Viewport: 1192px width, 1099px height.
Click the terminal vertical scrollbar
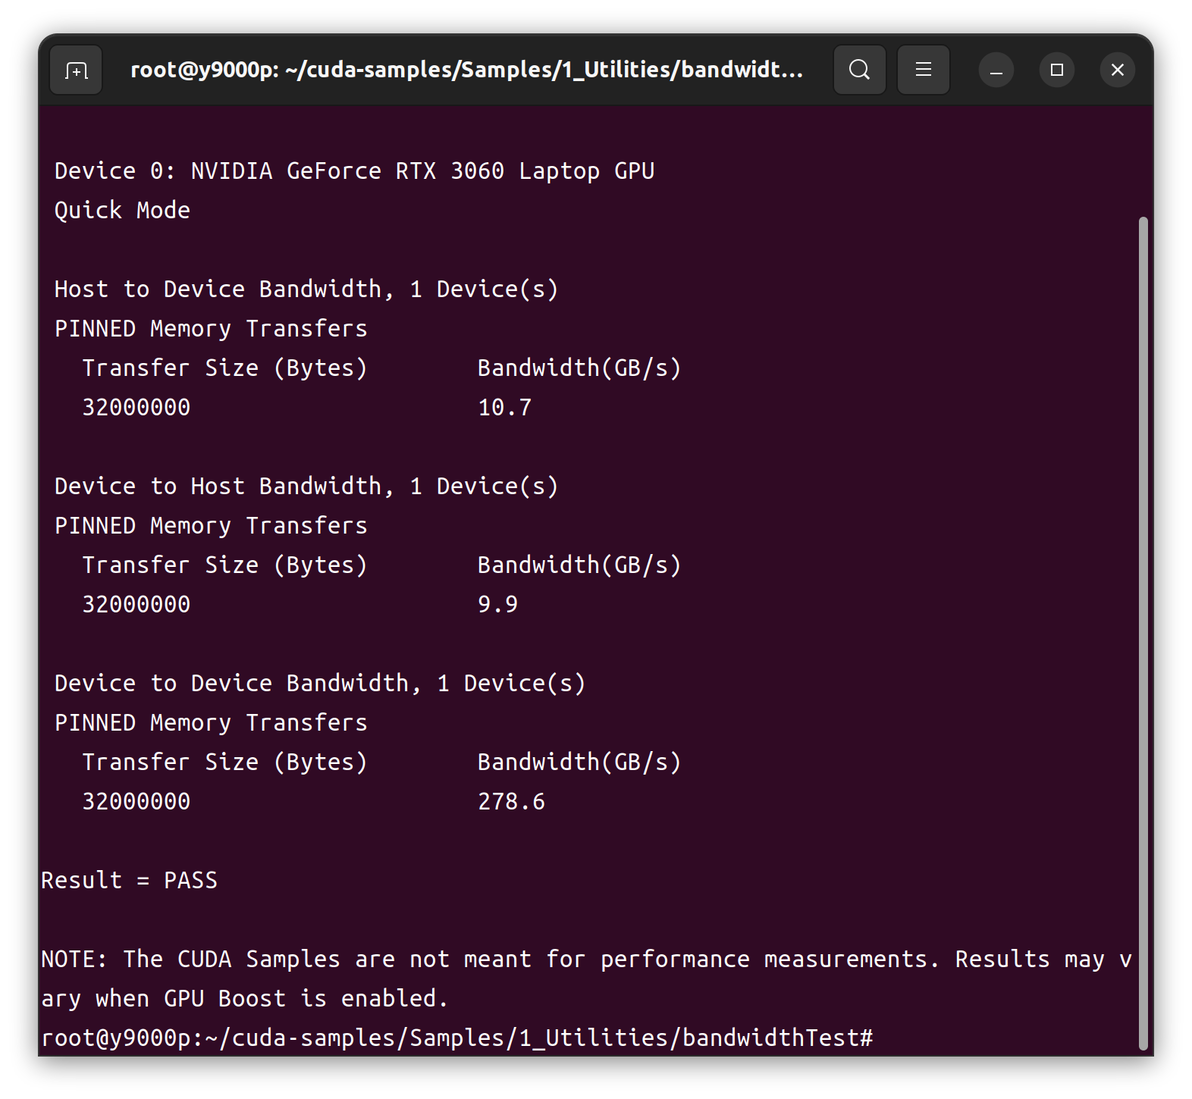(1143, 632)
